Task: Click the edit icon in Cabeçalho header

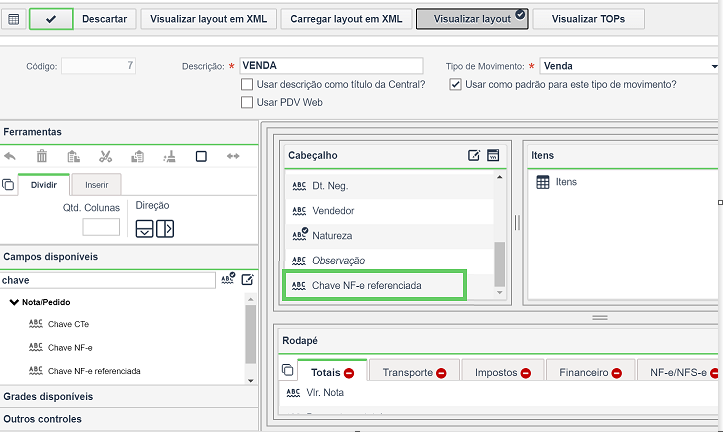Action: pos(474,155)
